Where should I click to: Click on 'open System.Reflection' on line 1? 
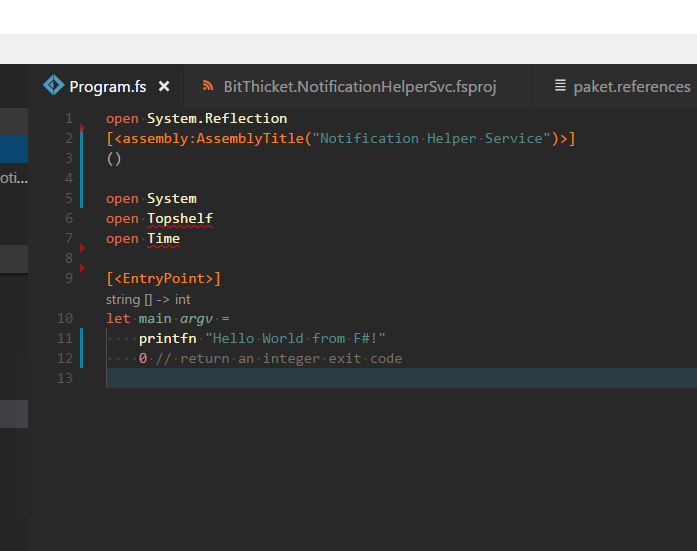(196, 119)
